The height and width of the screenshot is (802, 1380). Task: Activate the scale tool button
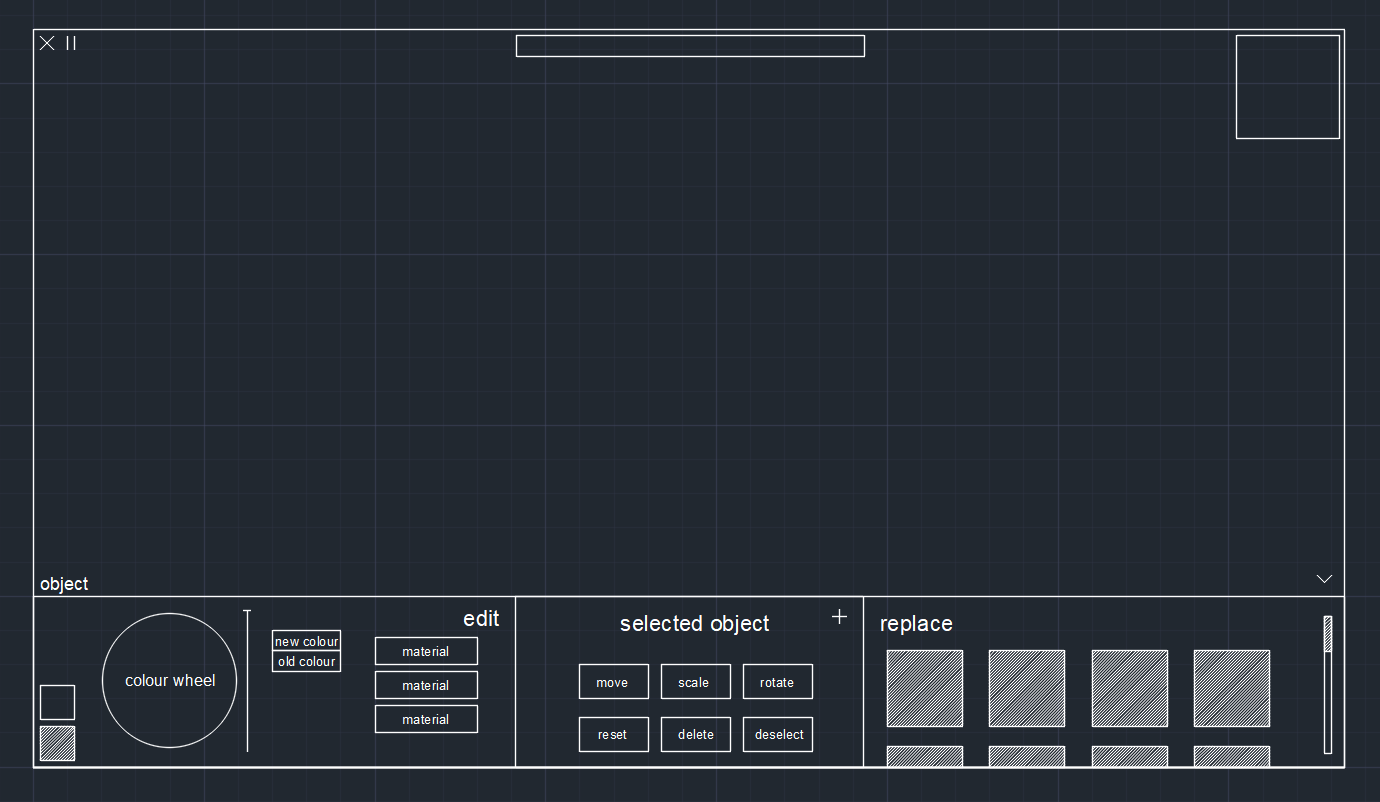pos(695,682)
